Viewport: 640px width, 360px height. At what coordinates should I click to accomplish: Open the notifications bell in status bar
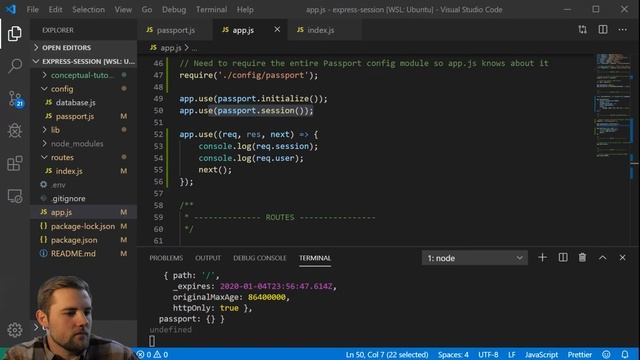tap(625, 354)
